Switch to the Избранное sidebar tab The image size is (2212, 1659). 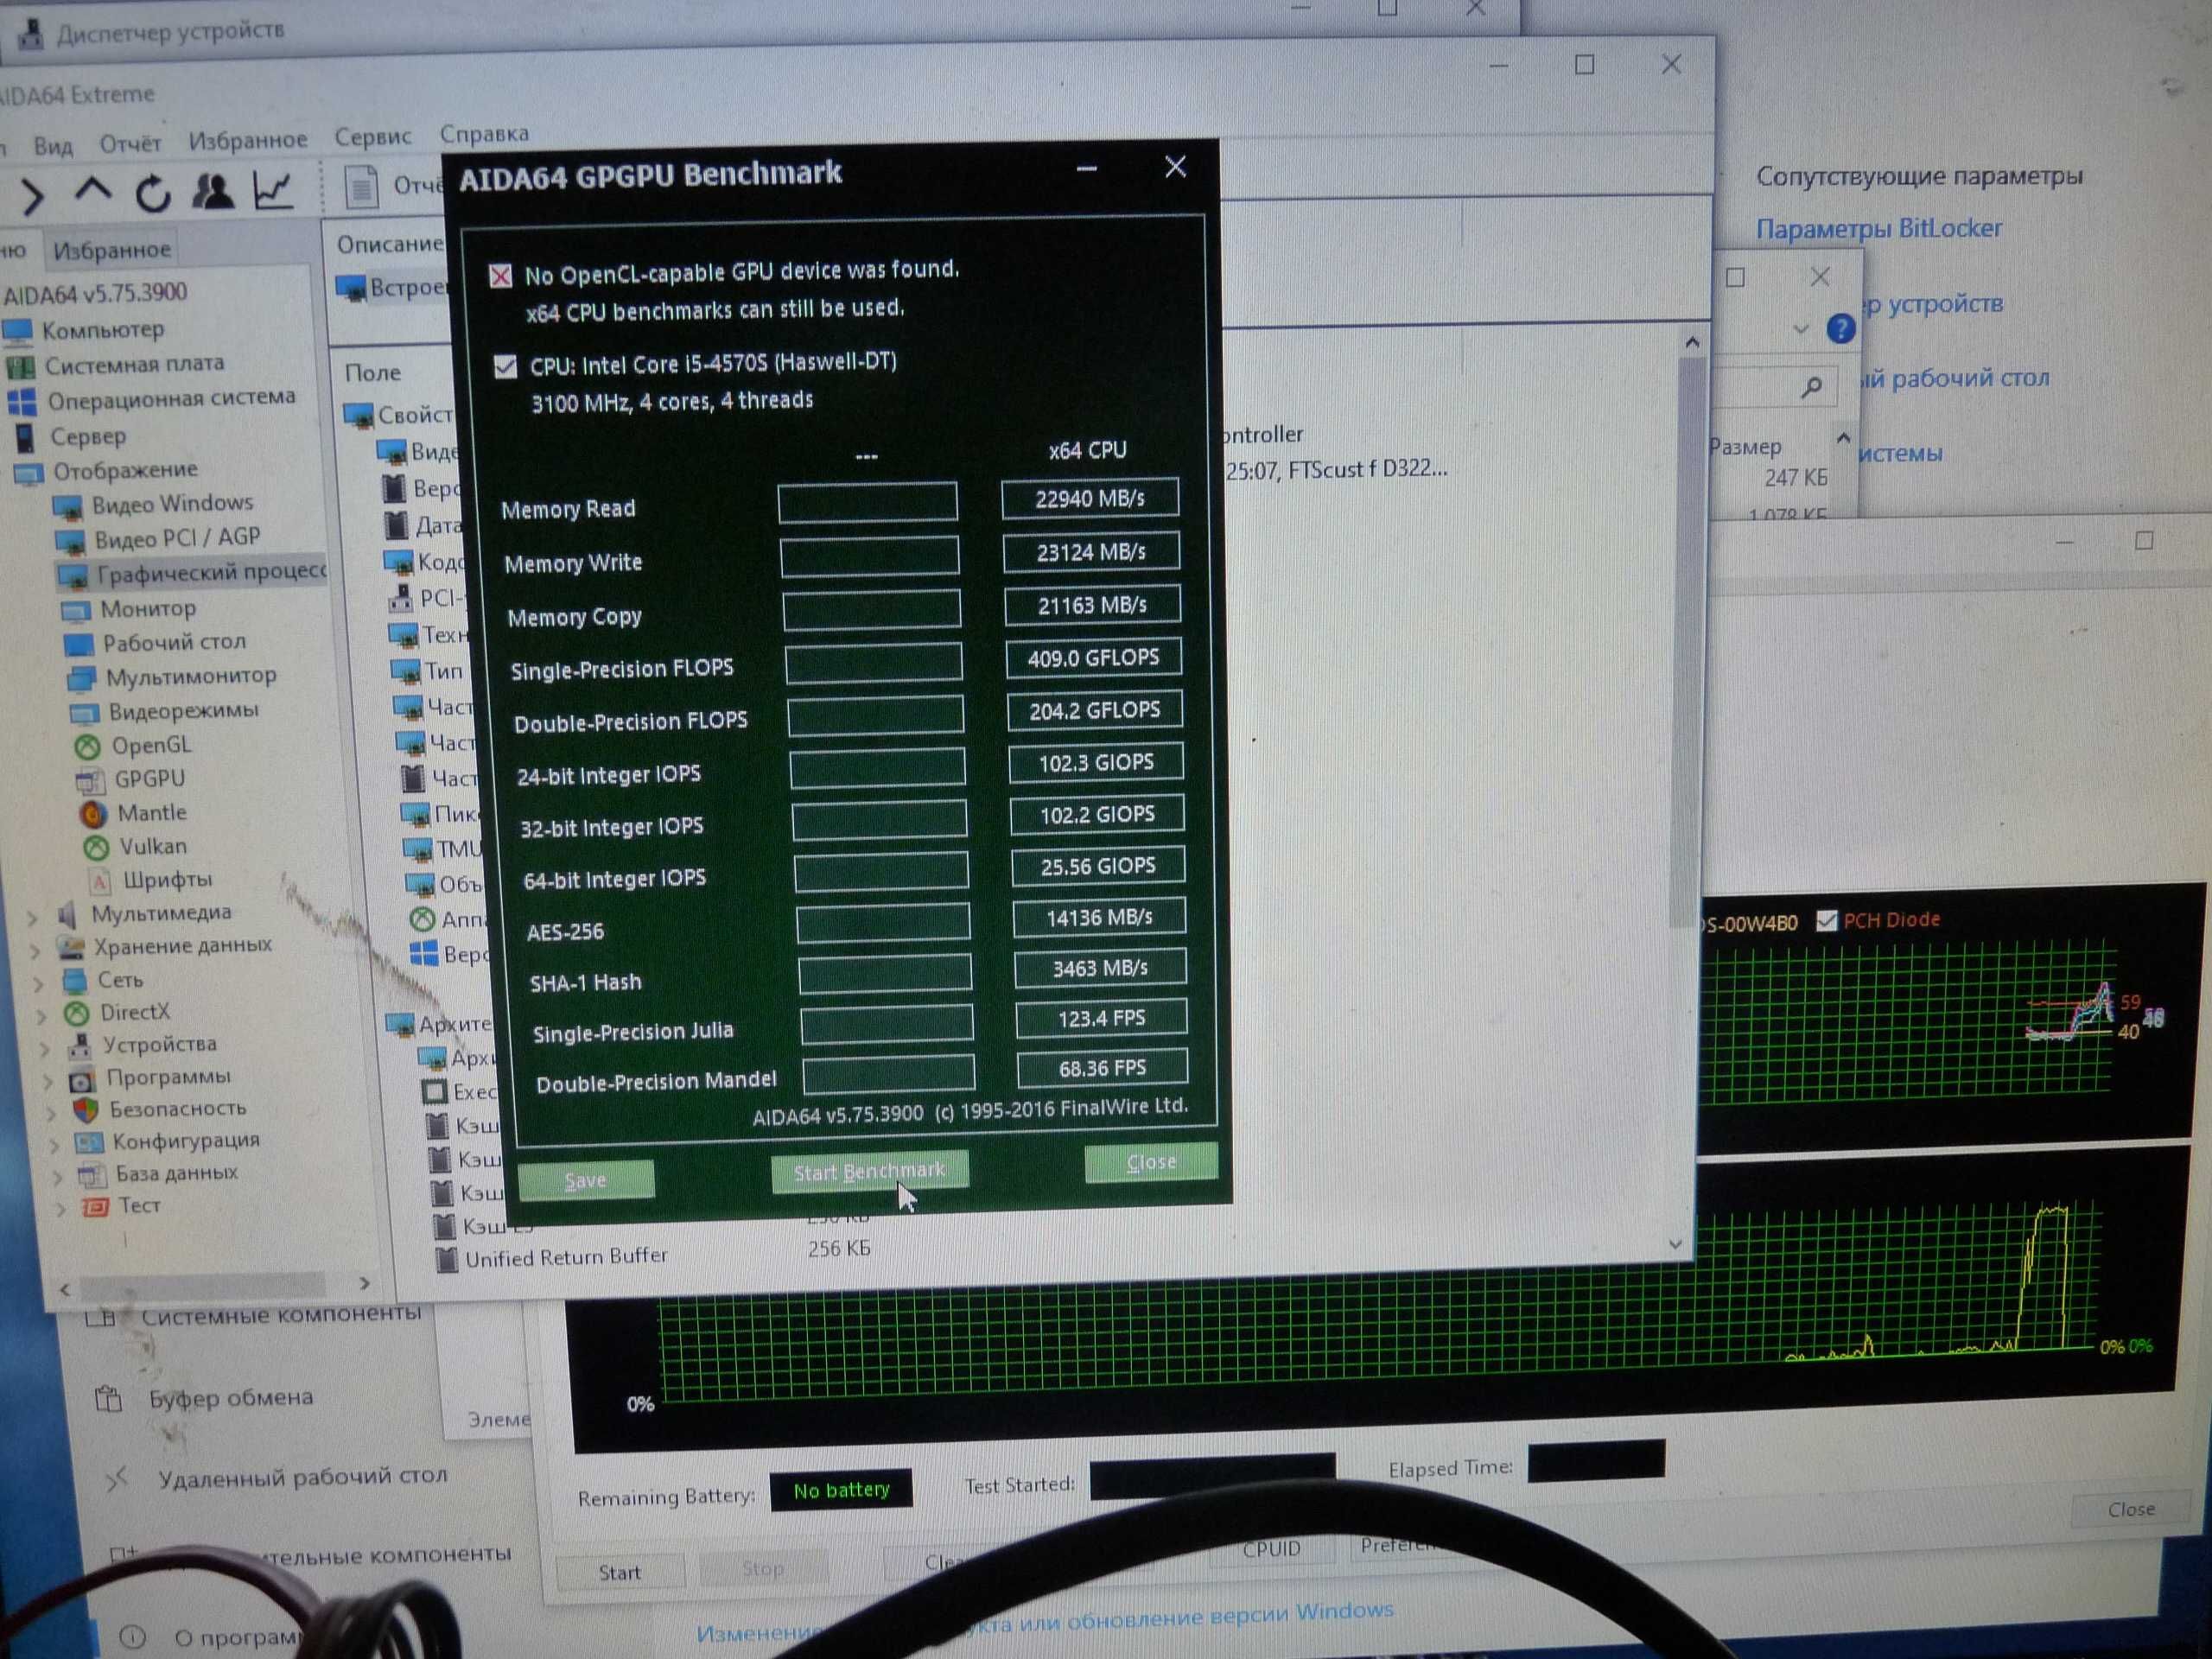(112, 249)
